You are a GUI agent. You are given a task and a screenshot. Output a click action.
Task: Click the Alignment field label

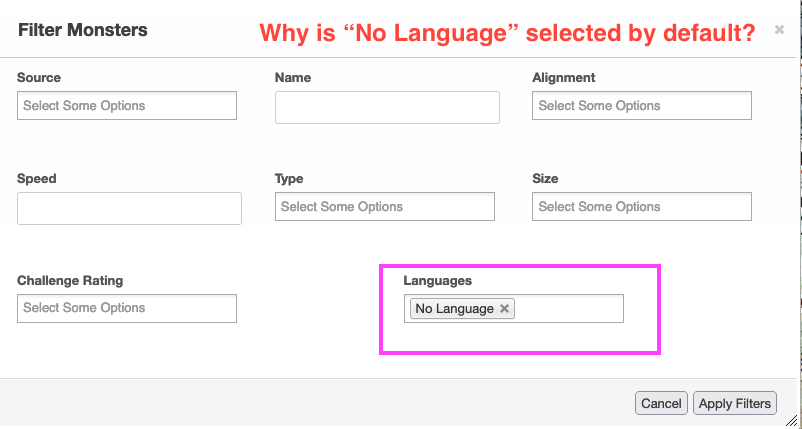[564, 78]
